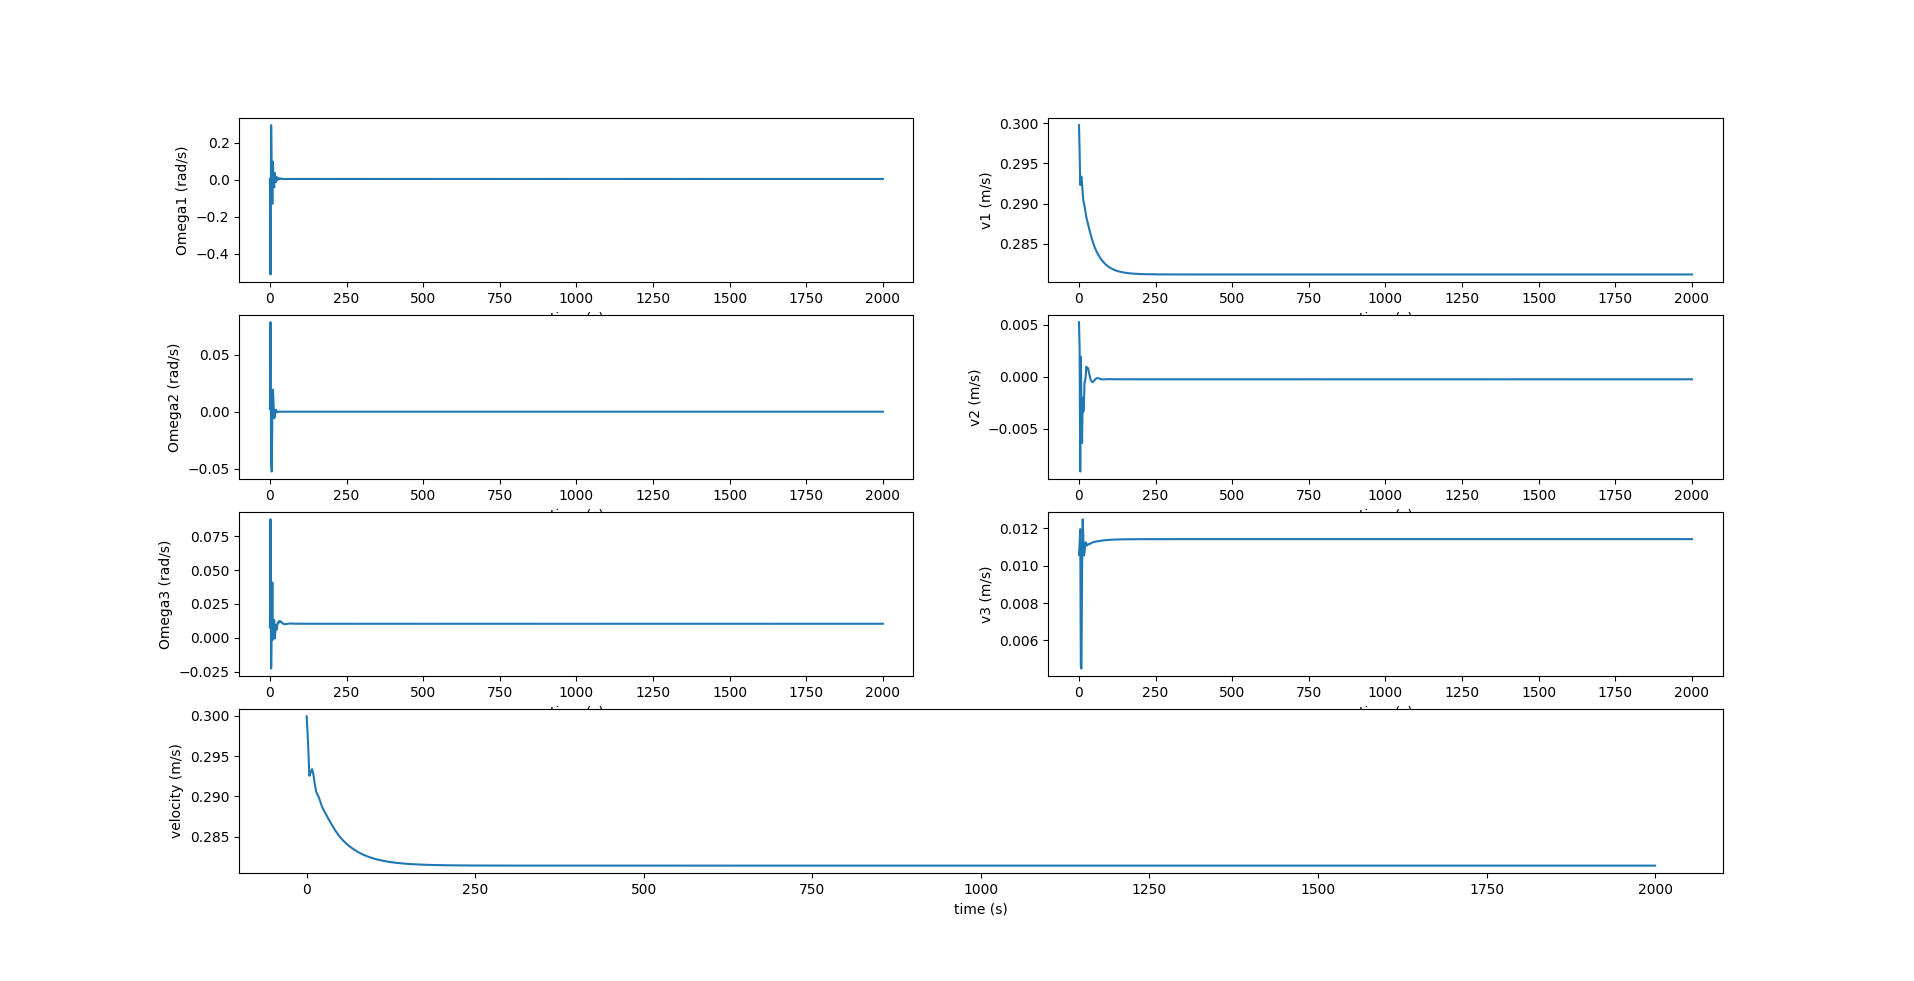This screenshot has height=981, width=1914.
Task: Click the 0.05 tick on Omega2 y-axis
Action: coord(213,356)
